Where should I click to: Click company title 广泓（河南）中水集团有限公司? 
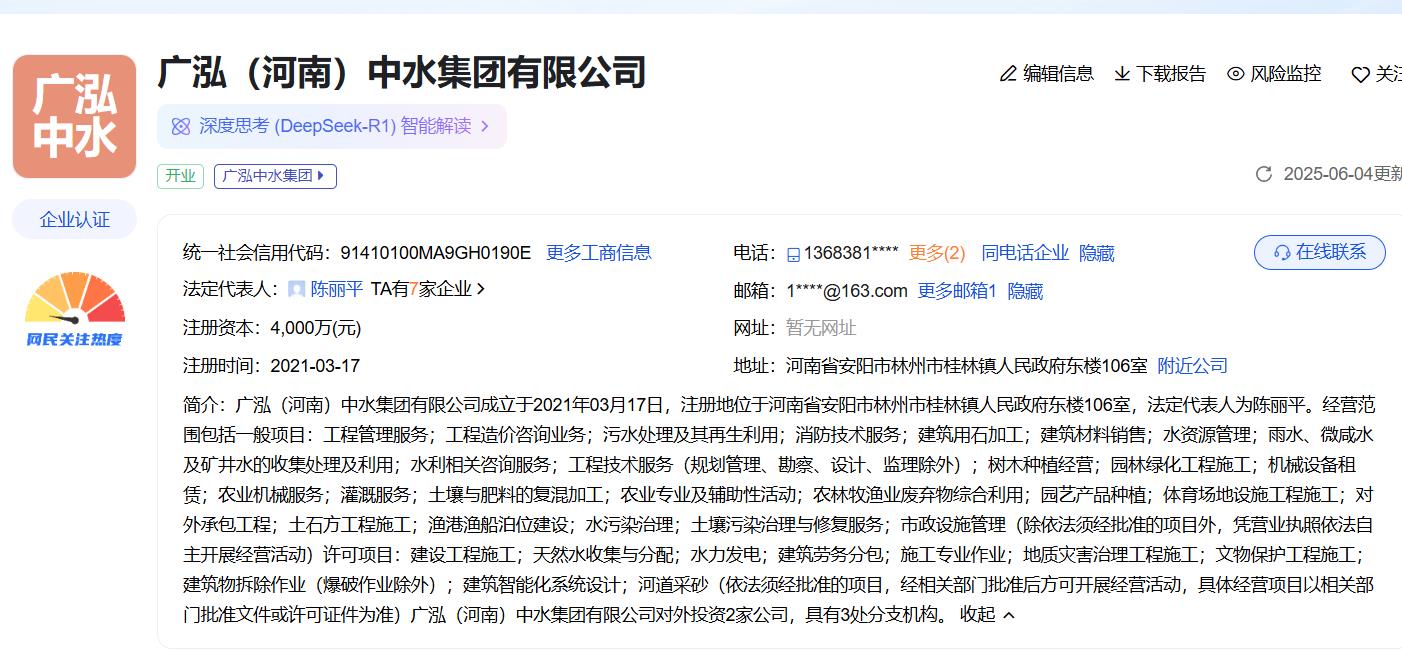402,73
